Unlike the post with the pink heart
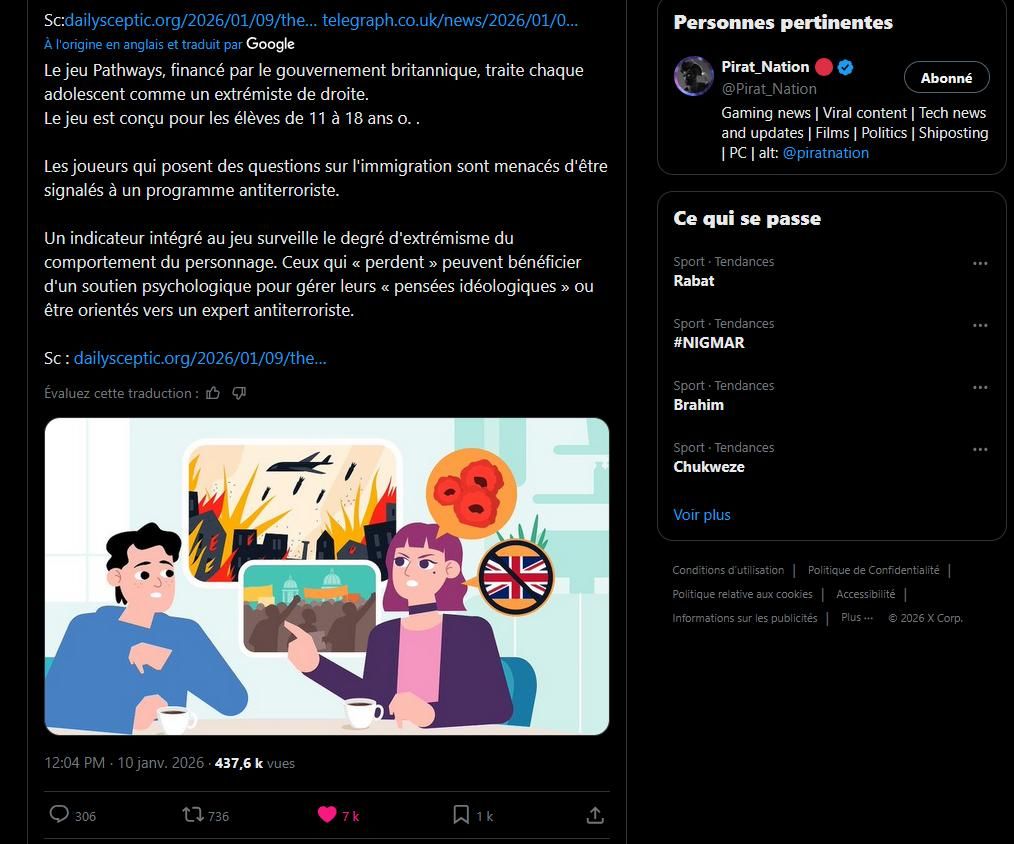The width and height of the screenshot is (1014, 844). pos(327,814)
